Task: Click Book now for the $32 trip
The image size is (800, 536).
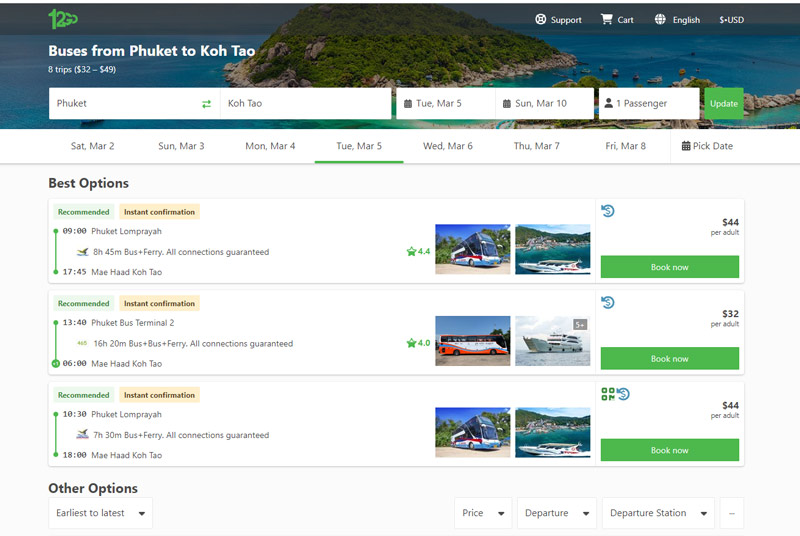Action: (x=669, y=359)
